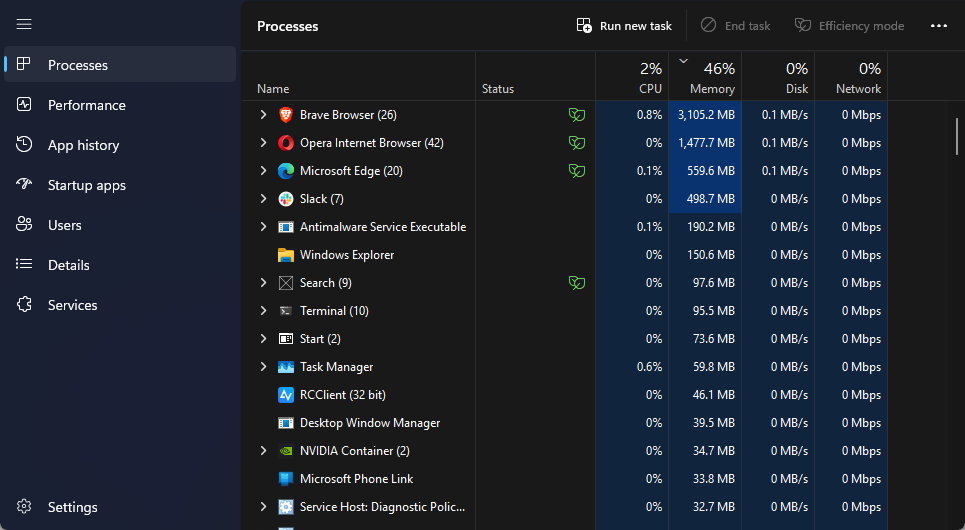This screenshot has height=530, width=965.
Task: Click the RCClient process icon
Action: 286,395
